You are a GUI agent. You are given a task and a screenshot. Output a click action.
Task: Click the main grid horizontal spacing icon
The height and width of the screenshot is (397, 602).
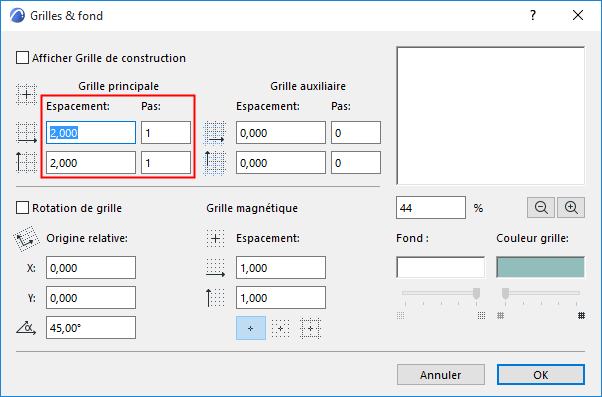[26, 133]
